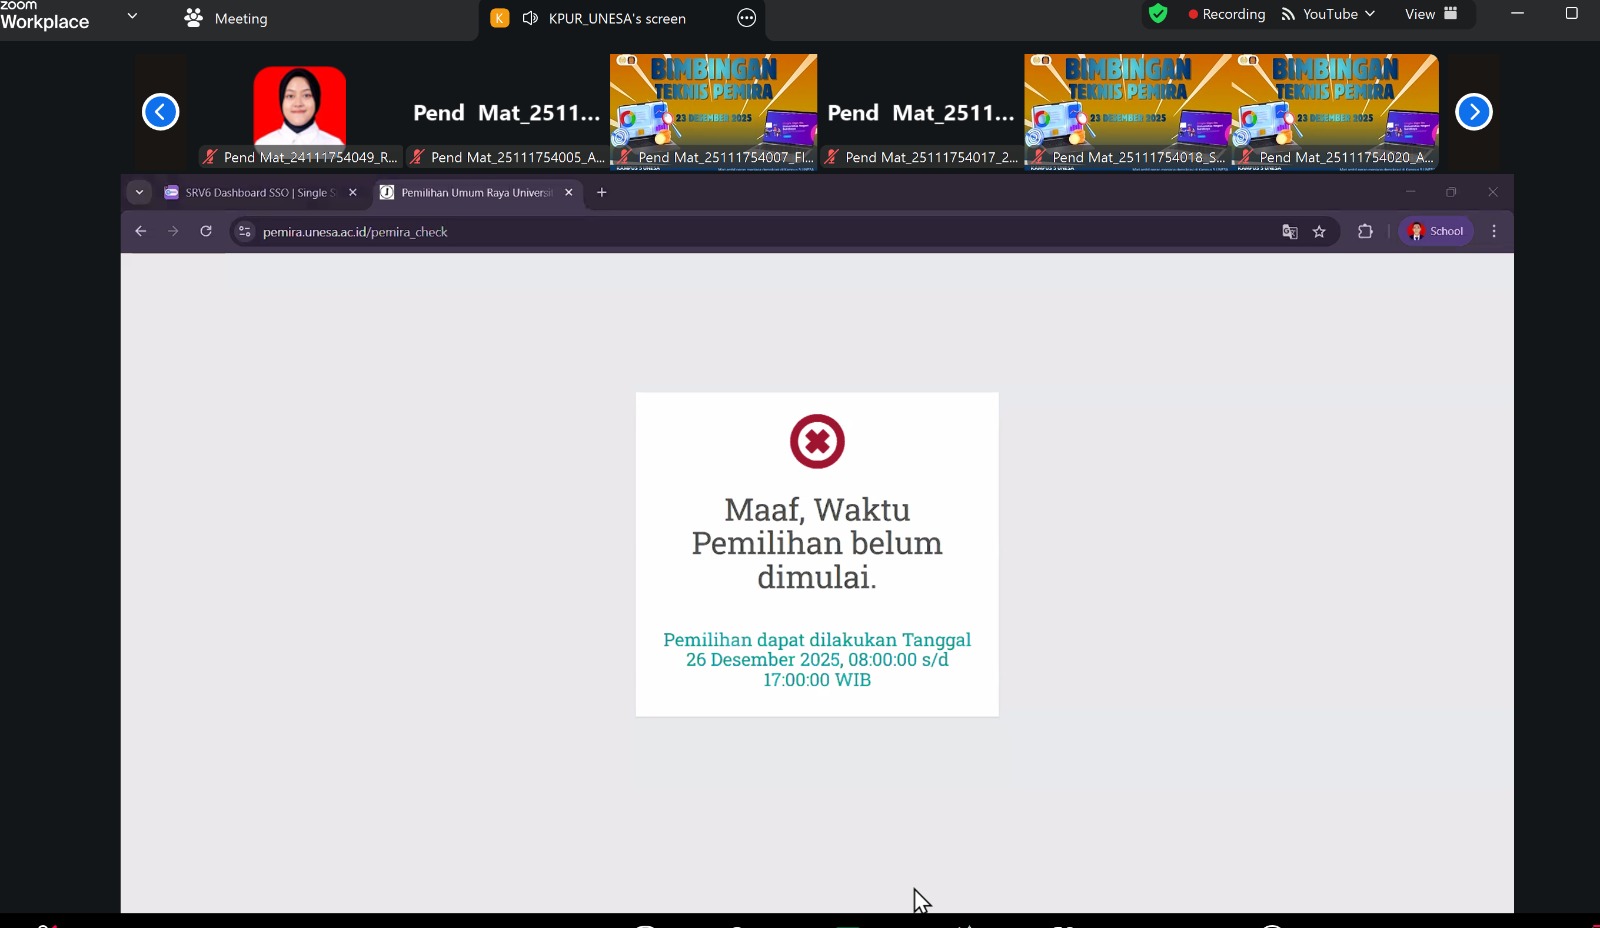The image size is (1600, 928).
Task: Open the browser extensions puzzle icon
Action: (1365, 232)
